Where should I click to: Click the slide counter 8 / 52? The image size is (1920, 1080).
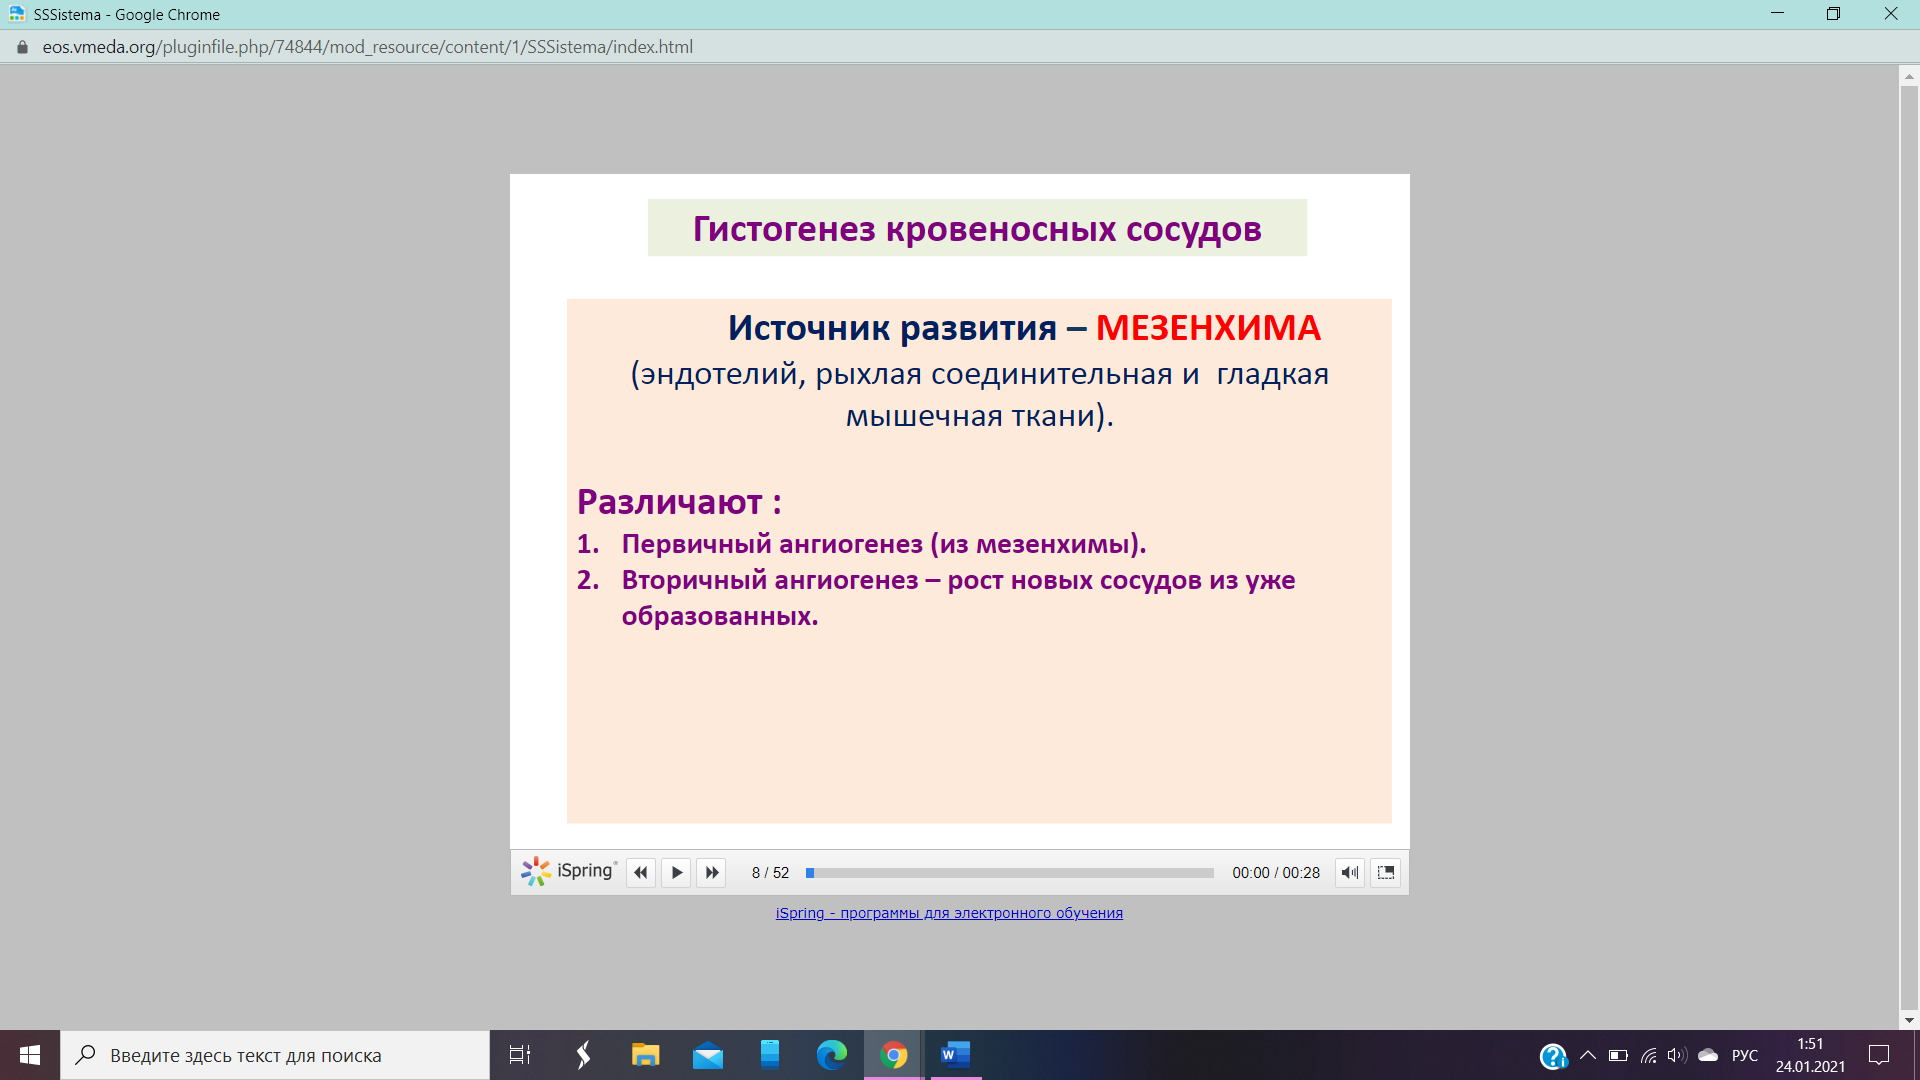[x=770, y=873]
